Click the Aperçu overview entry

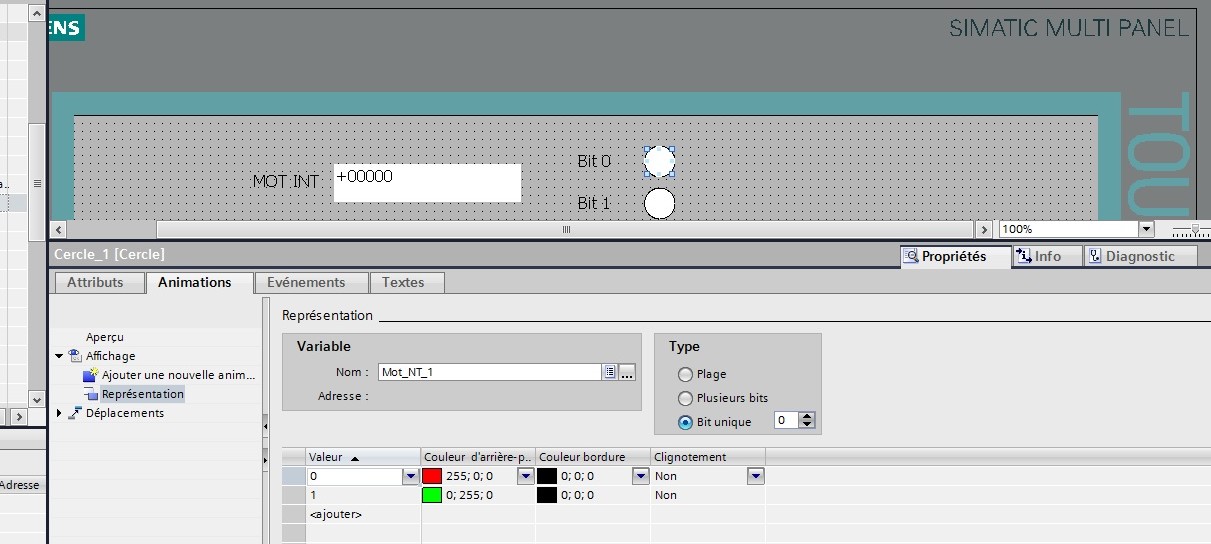pos(105,338)
